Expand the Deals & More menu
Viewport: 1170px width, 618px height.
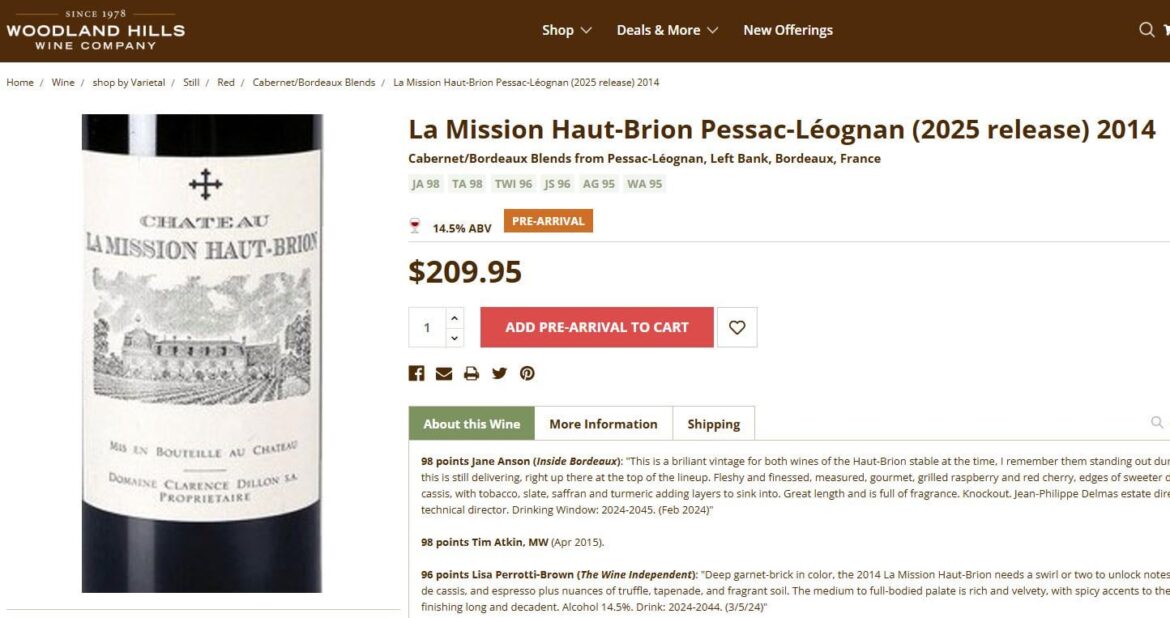666,30
